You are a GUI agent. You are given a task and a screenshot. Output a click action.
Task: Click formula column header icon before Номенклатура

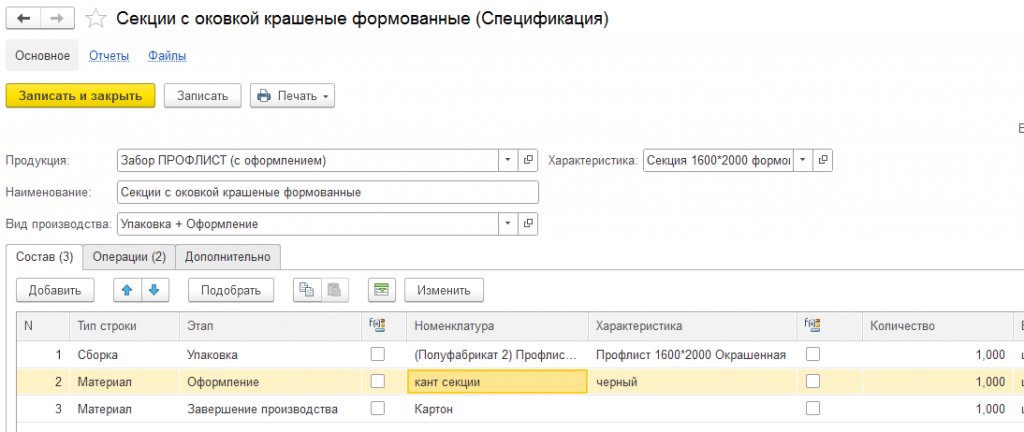pyautogui.click(x=378, y=325)
